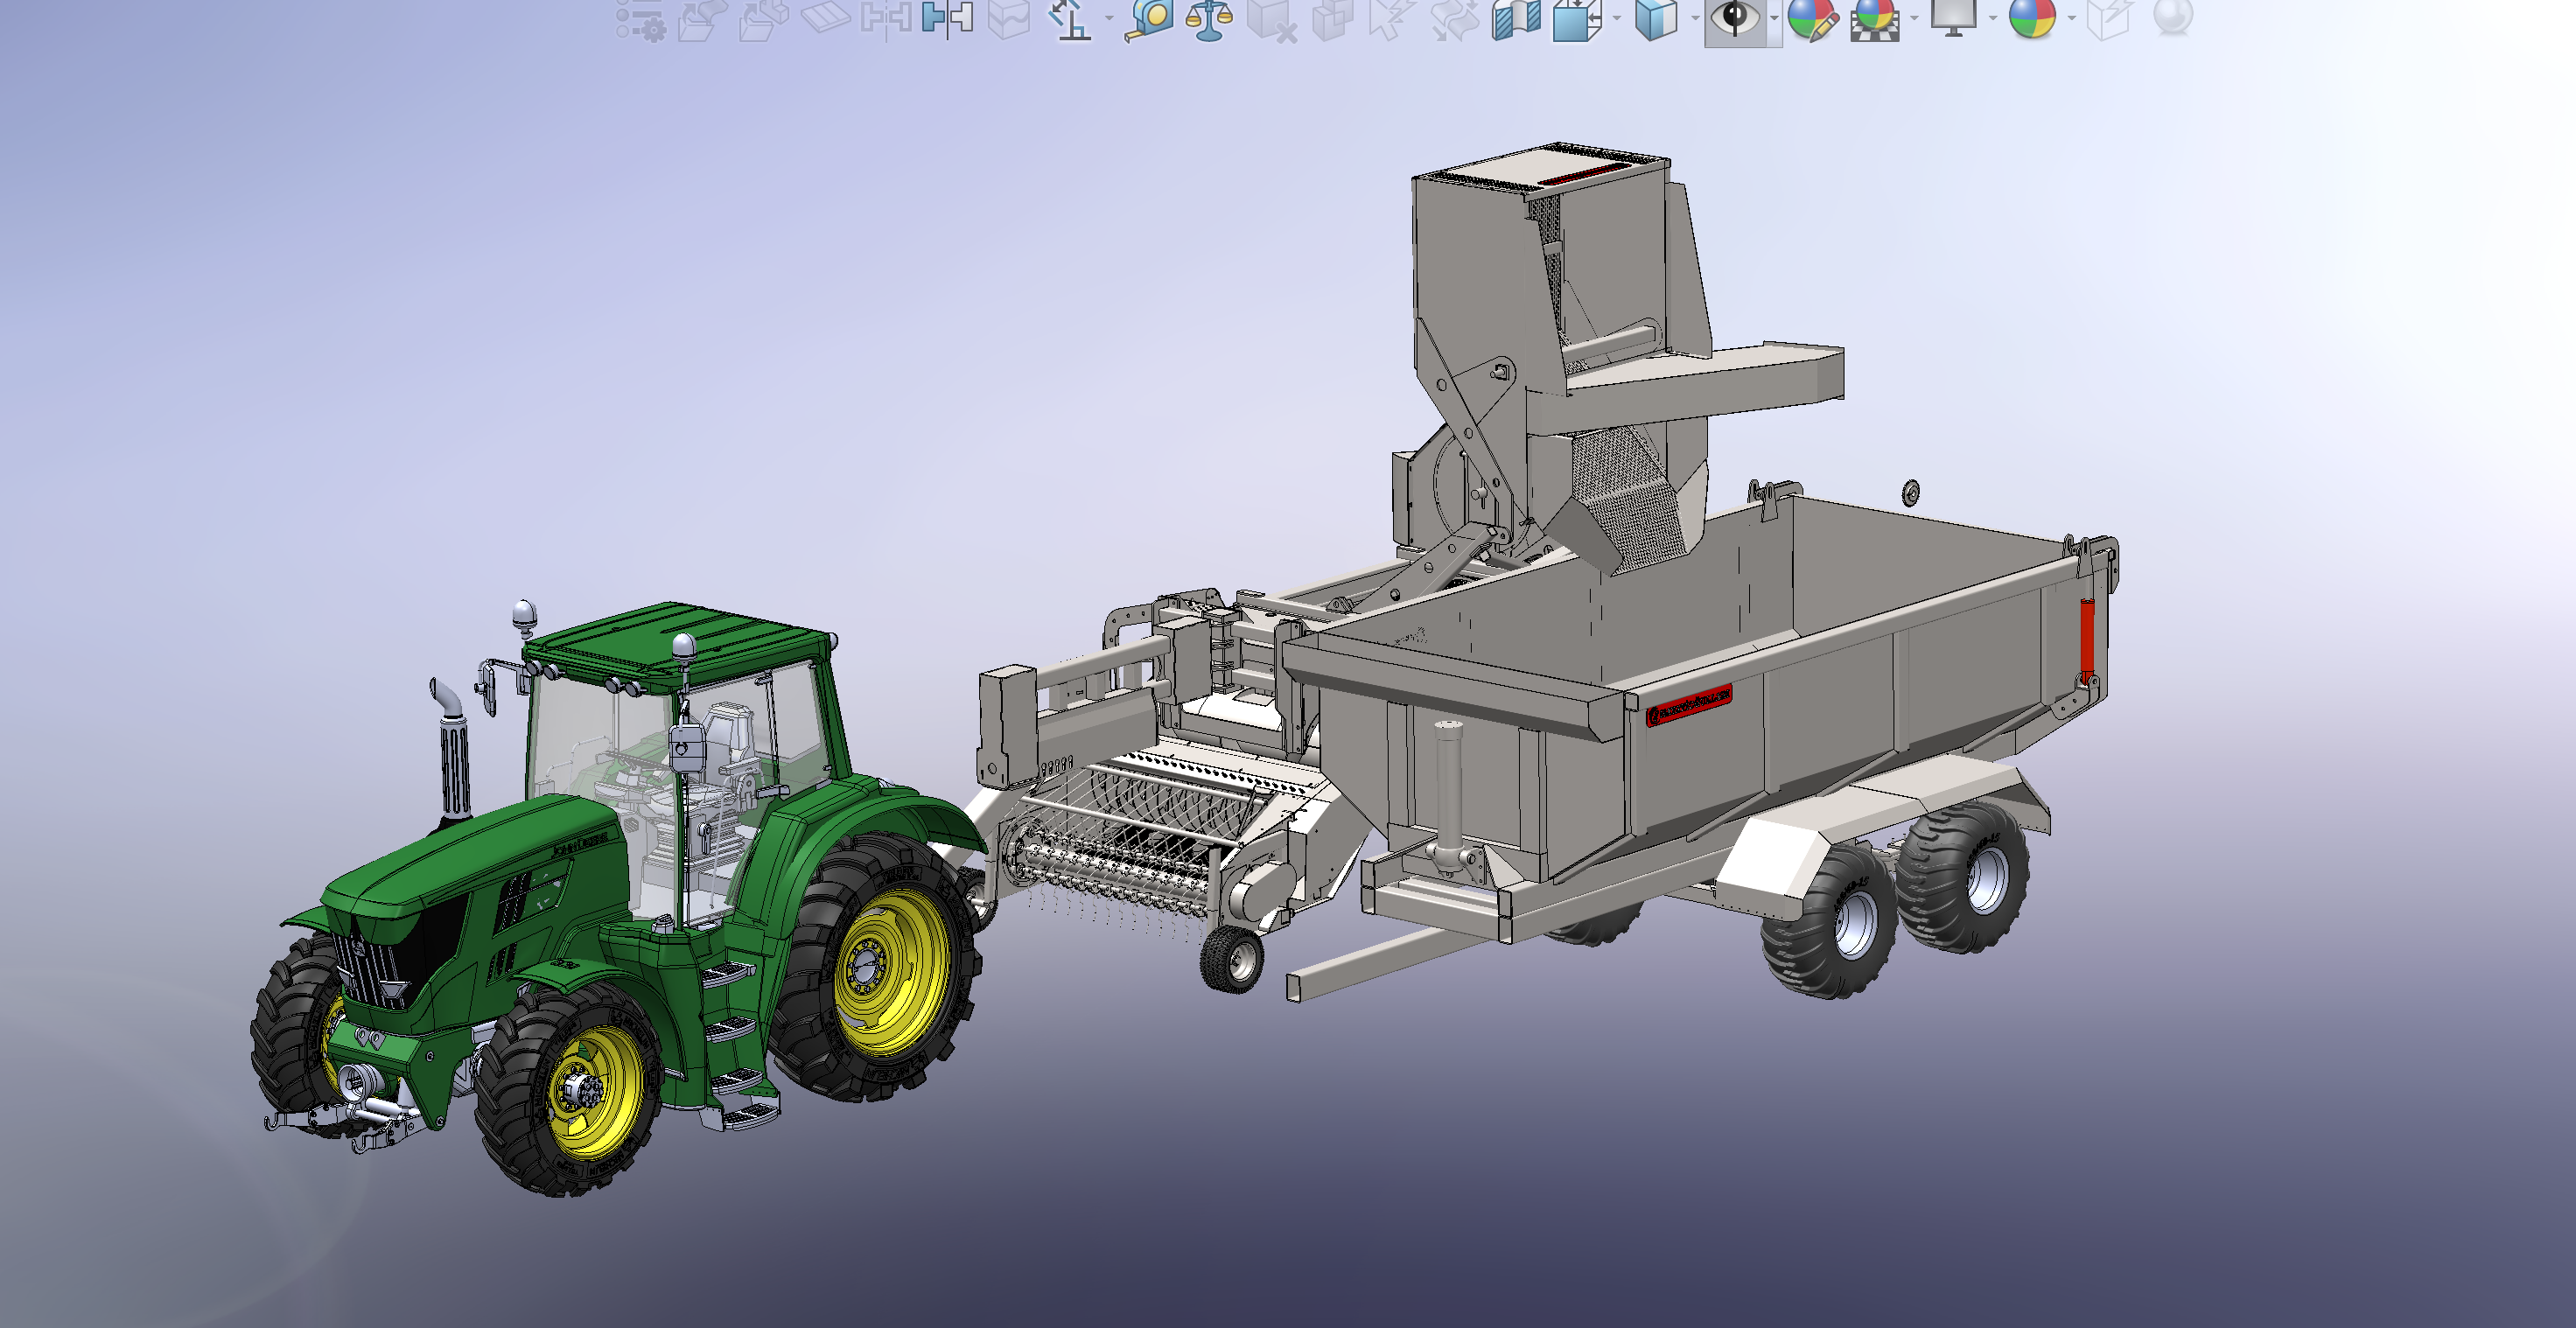Open dropdown arrow beside Apply Scene icon

(1914, 18)
